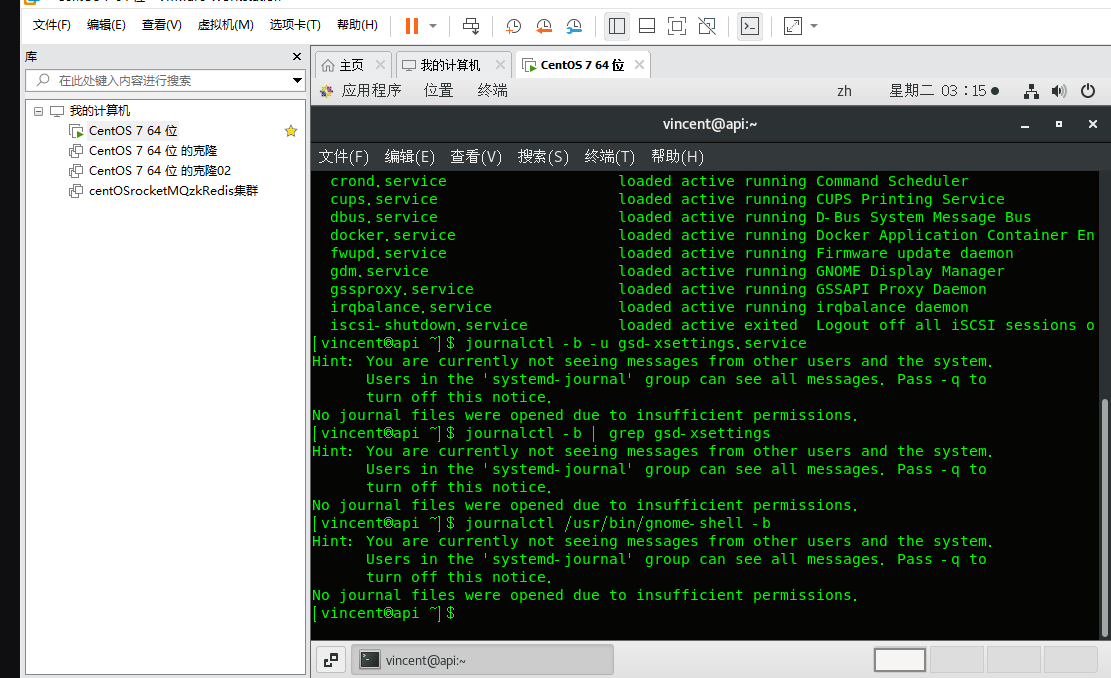Open stretch display dropdown arrow
1111x678 pixels.
[814, 26]
